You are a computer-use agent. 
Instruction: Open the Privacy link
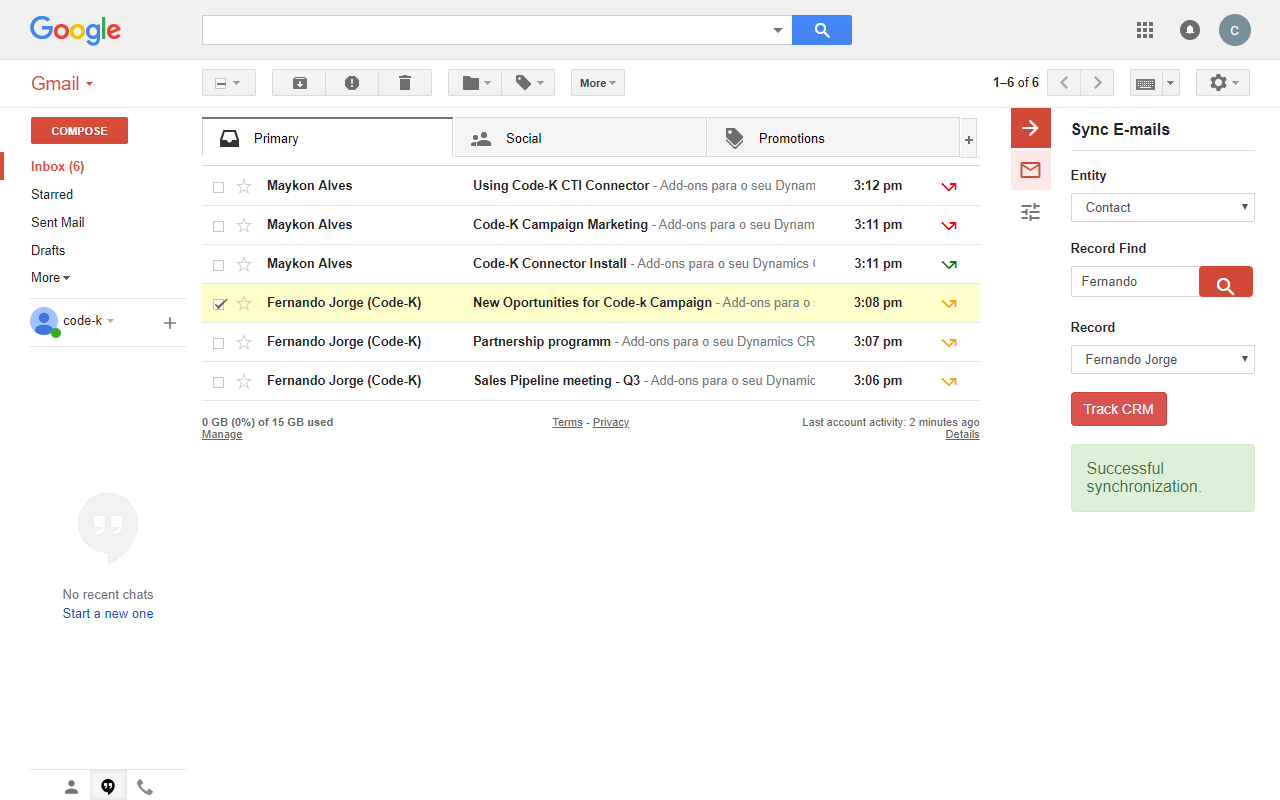[x=611, y=423]
